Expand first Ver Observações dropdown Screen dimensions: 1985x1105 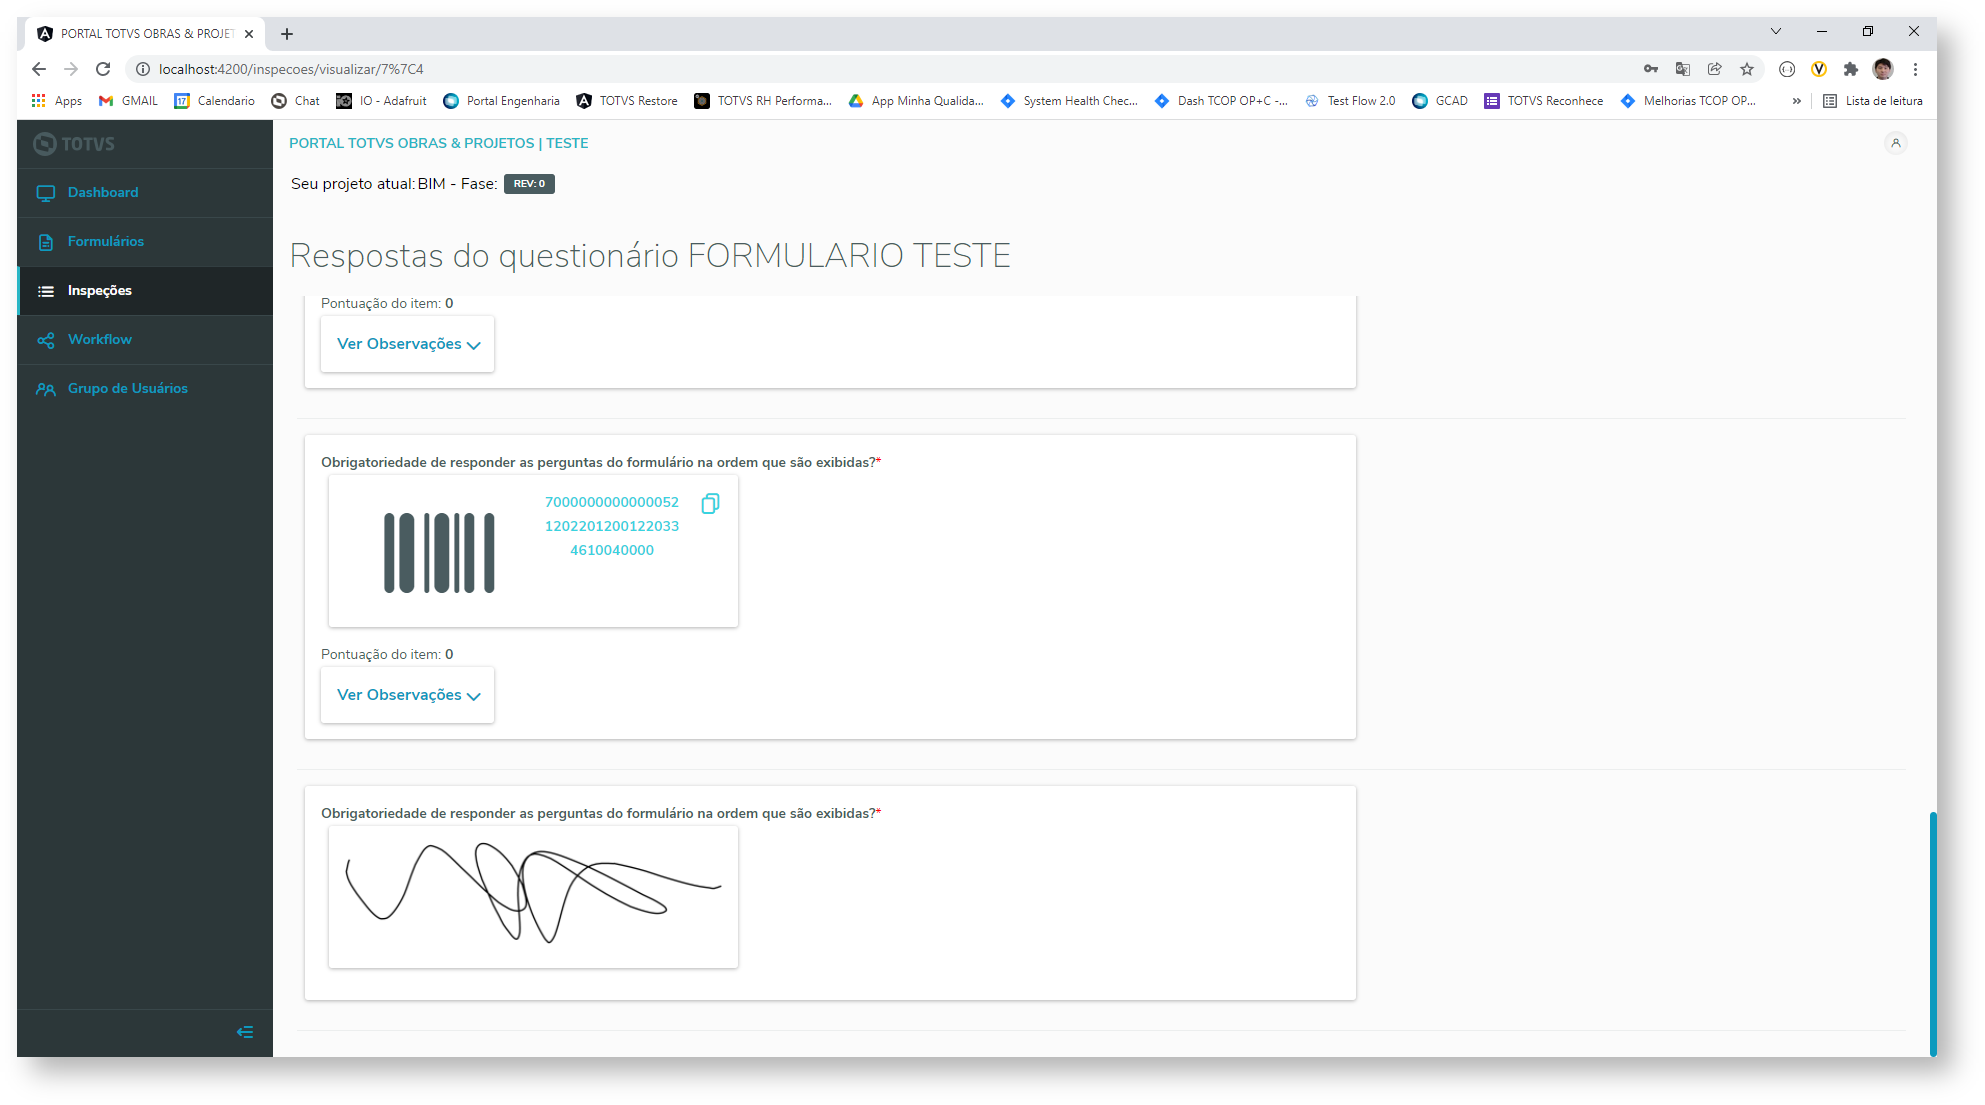408,344
